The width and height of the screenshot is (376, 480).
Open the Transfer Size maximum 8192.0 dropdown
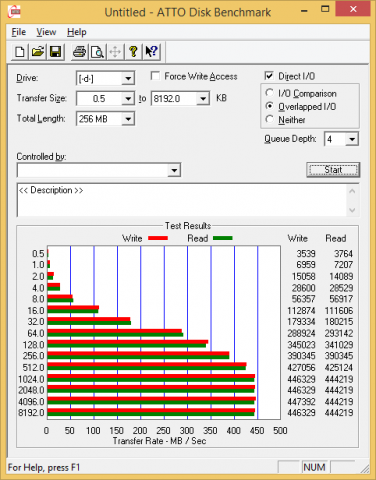click(x=203, y=99)
